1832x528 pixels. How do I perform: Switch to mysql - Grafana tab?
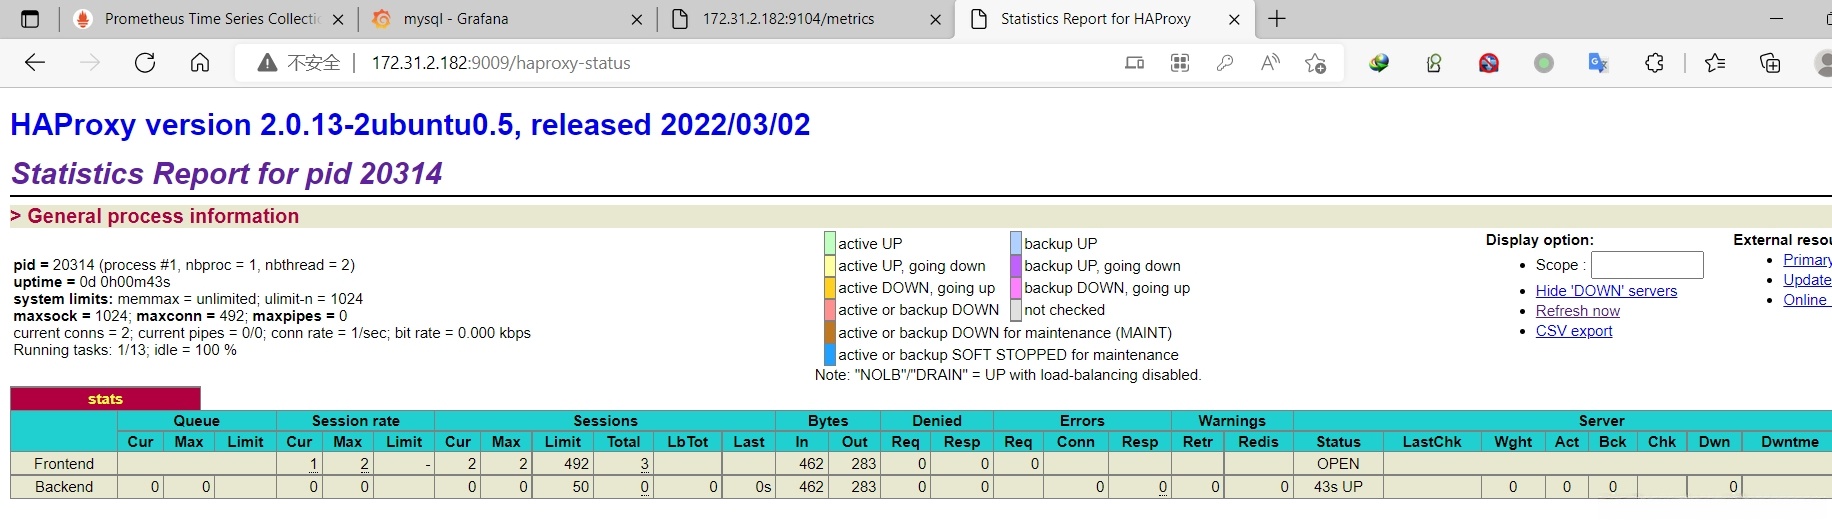[x=505, y=19]
